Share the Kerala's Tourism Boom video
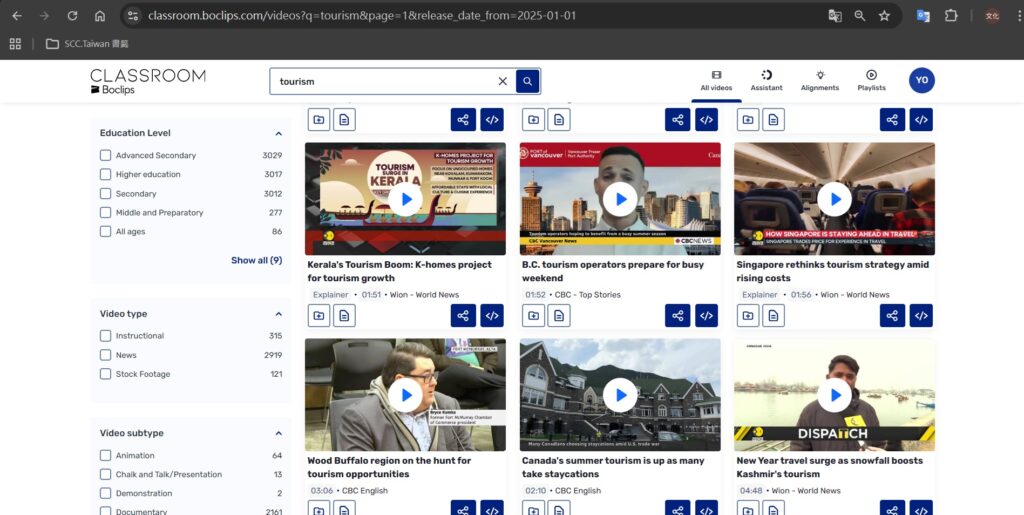This screenshot has height=515, width=1024. (463, 316)
